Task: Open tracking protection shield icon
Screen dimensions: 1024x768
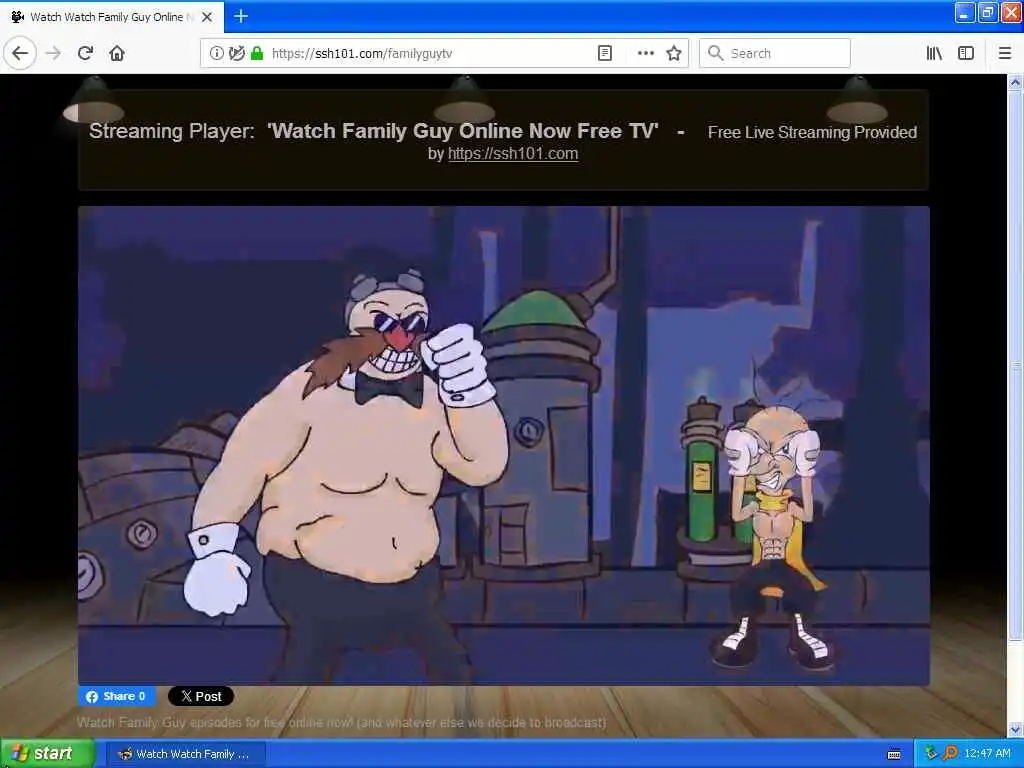Action: coord(237,53)
